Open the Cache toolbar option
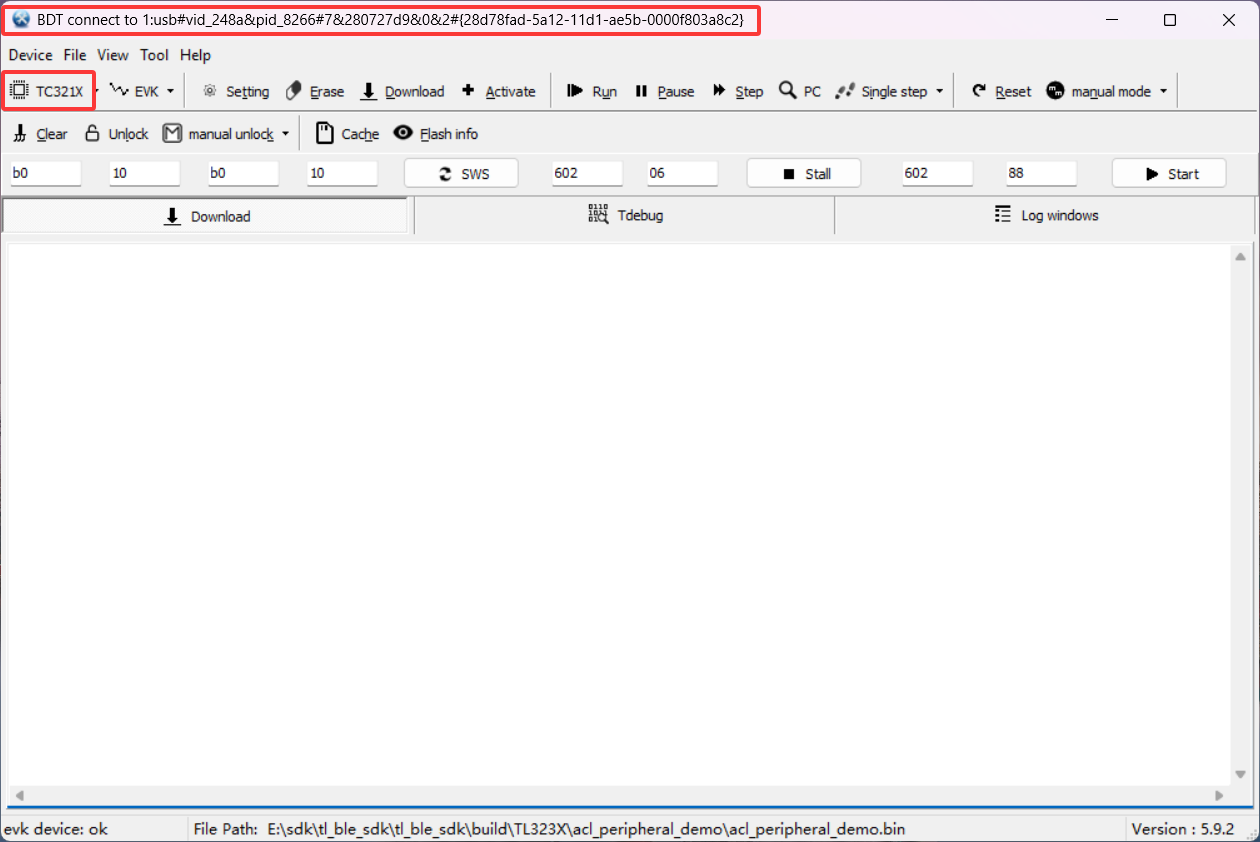This screenshot has width=1260, height=842. click(x=347, y=133)
